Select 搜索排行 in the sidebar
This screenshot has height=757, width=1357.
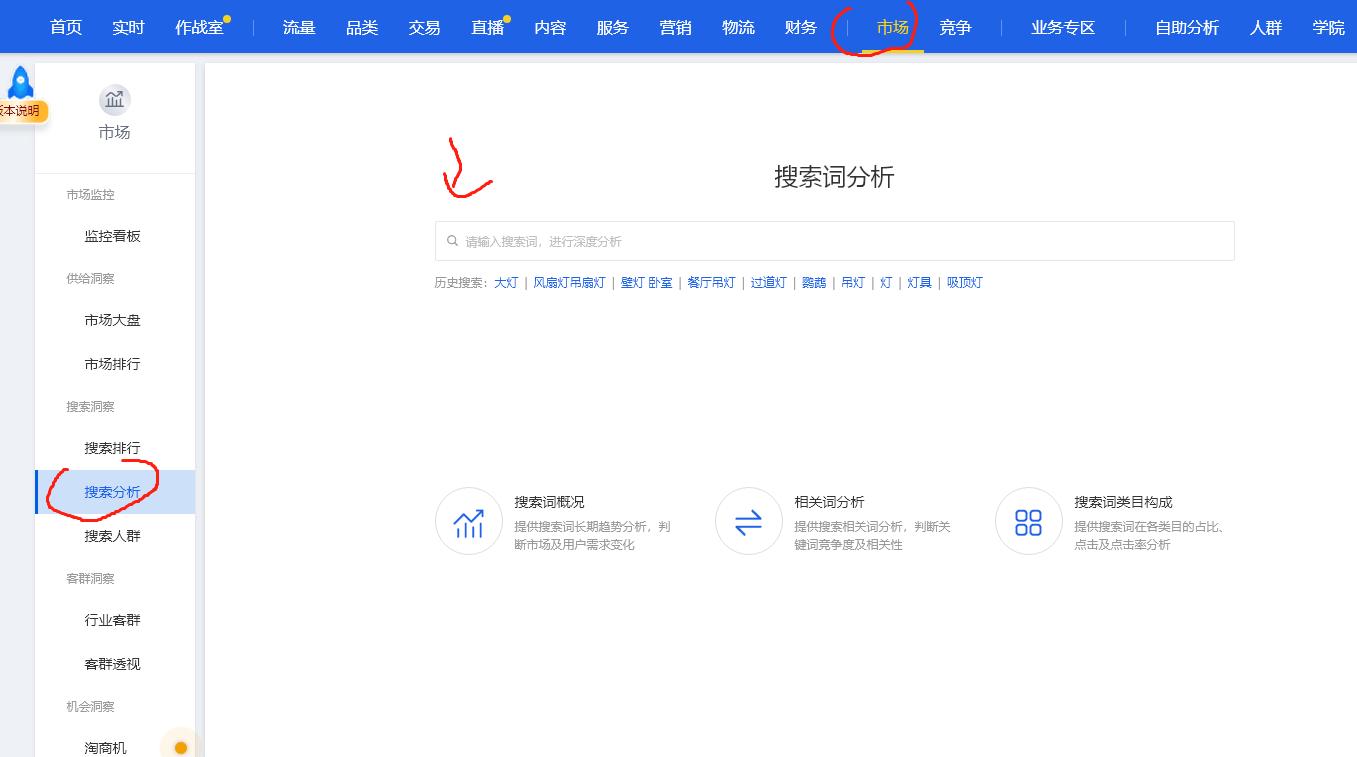coord(112,448)
